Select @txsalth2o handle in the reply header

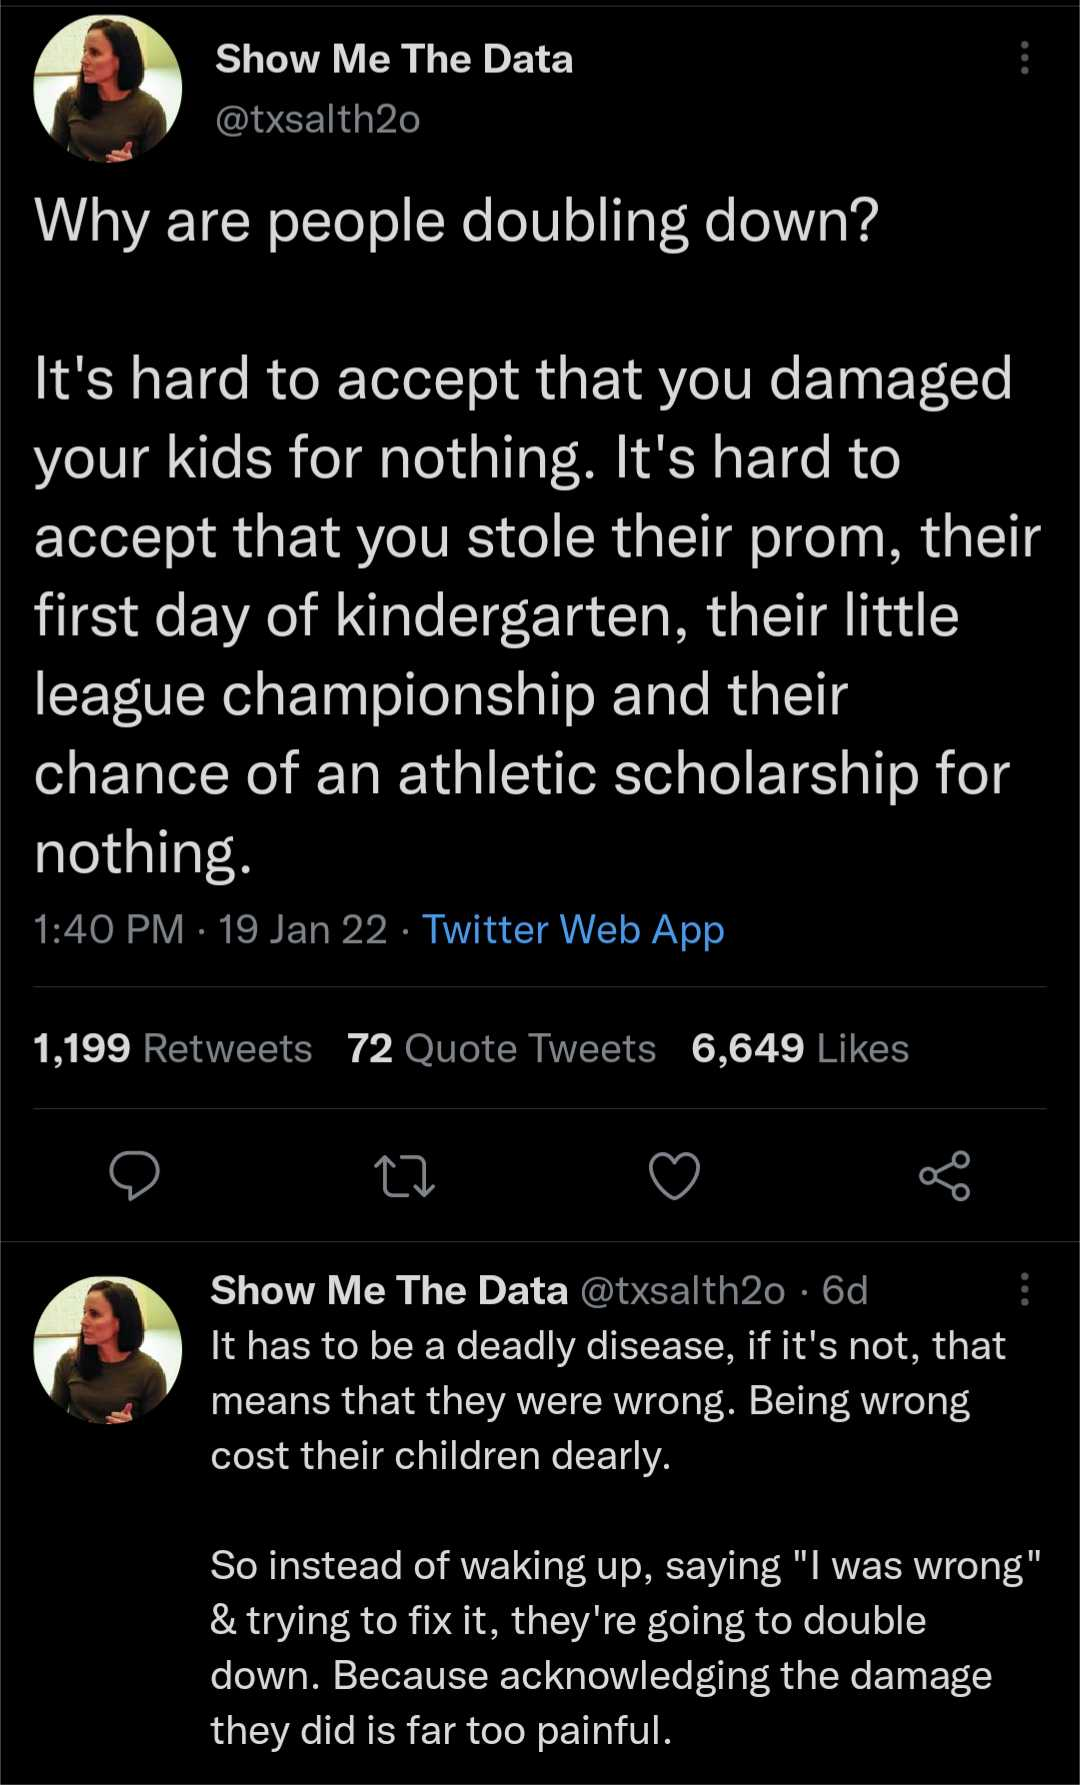(682, 1291)
